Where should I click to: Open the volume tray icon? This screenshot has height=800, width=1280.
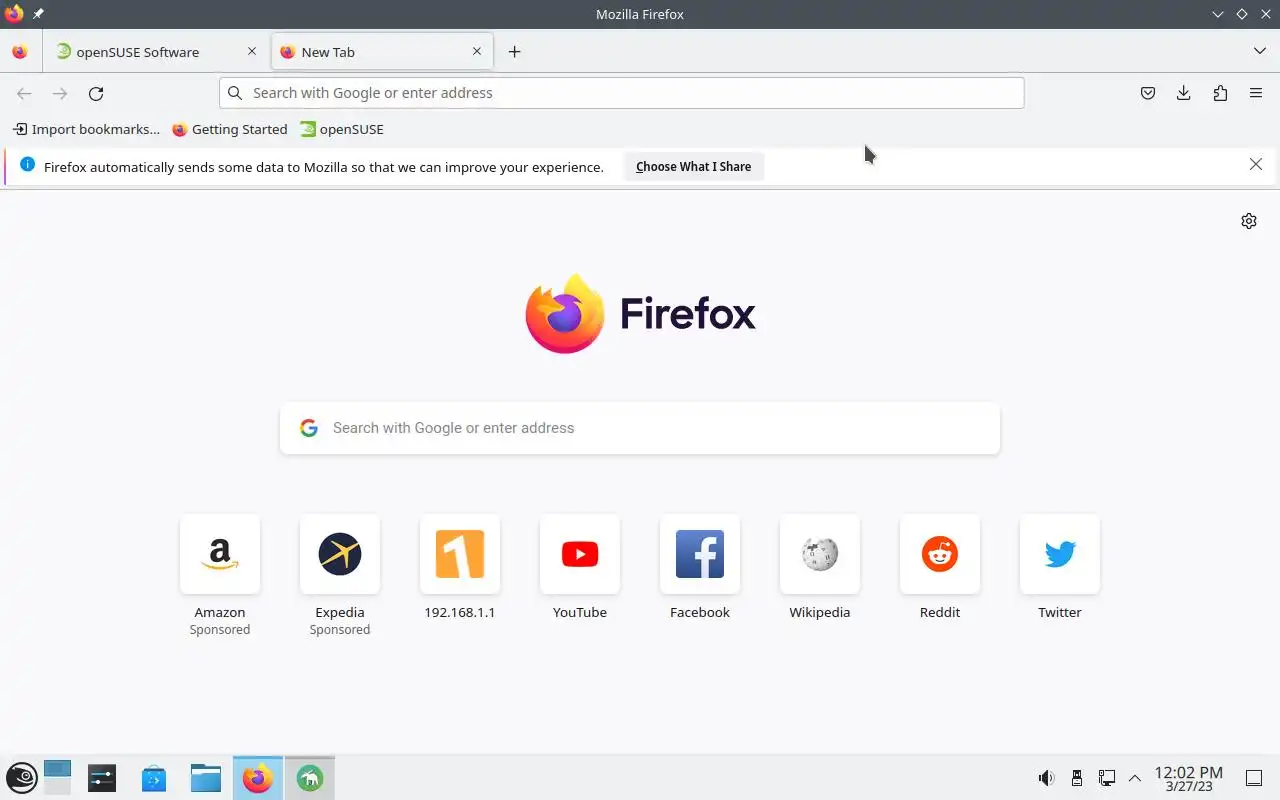coord(1046,778)
